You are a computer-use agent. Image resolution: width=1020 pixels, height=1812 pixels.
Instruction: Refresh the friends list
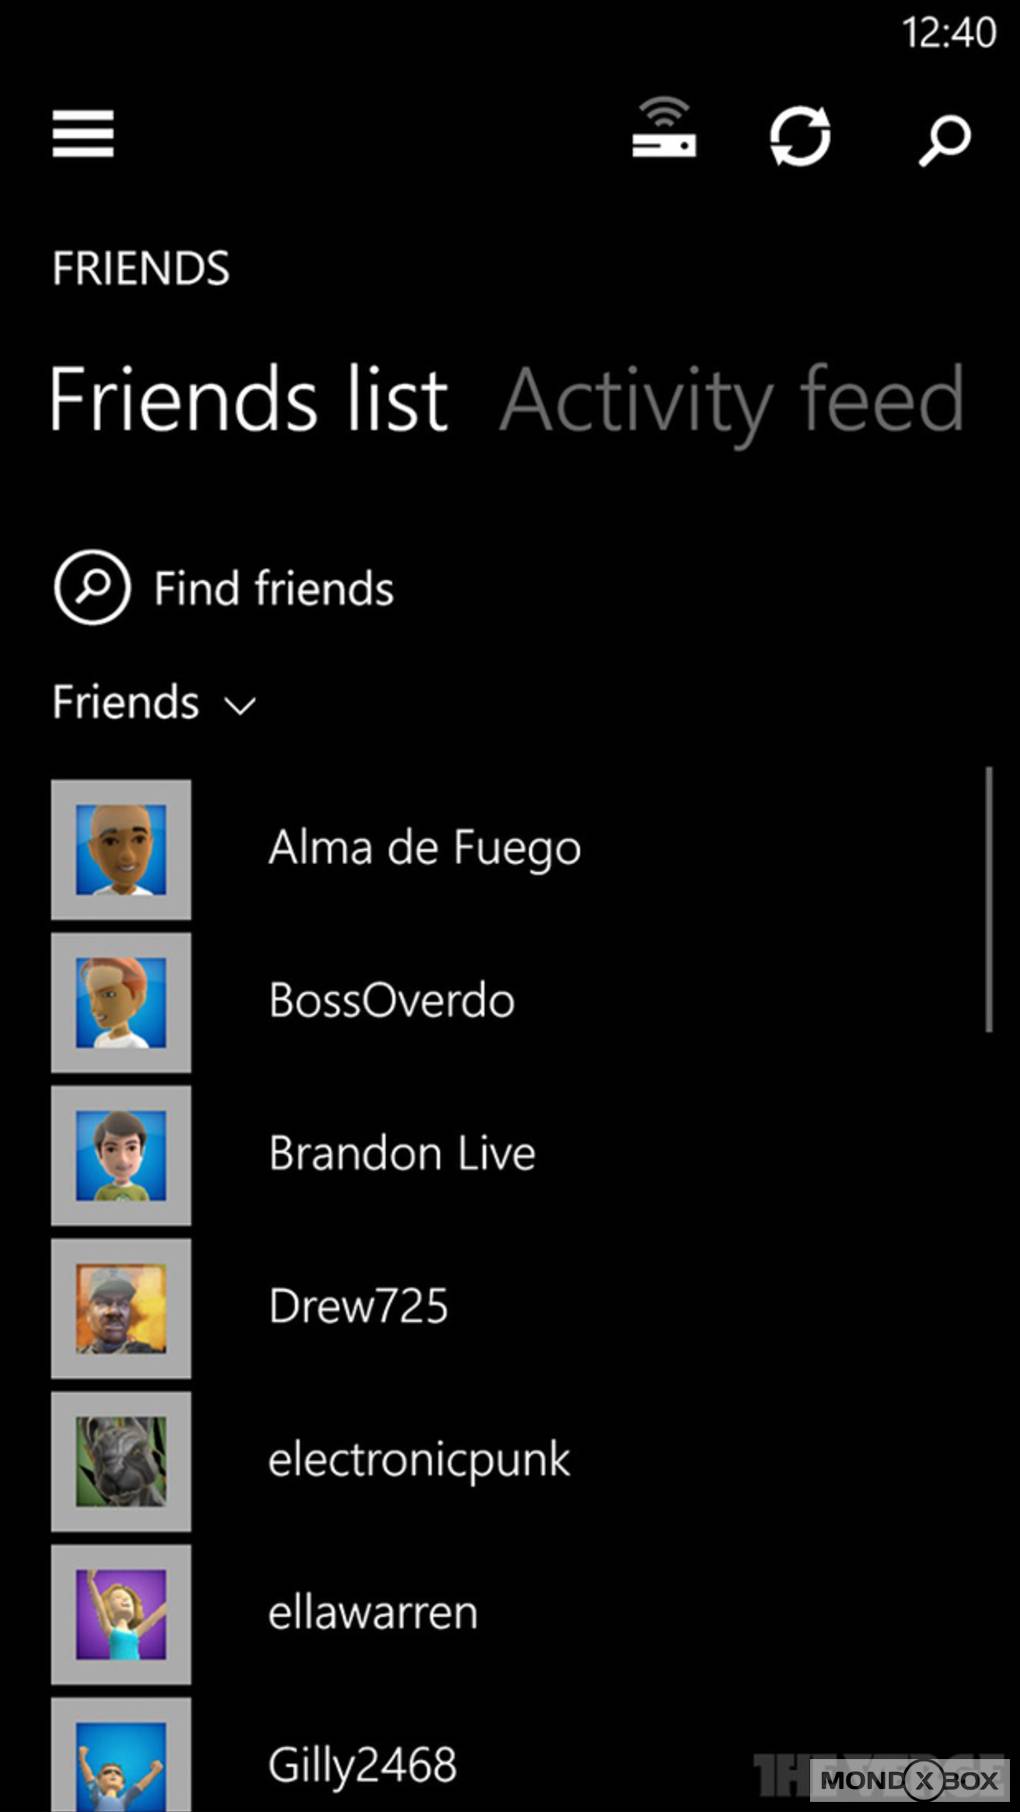[800, 135]
